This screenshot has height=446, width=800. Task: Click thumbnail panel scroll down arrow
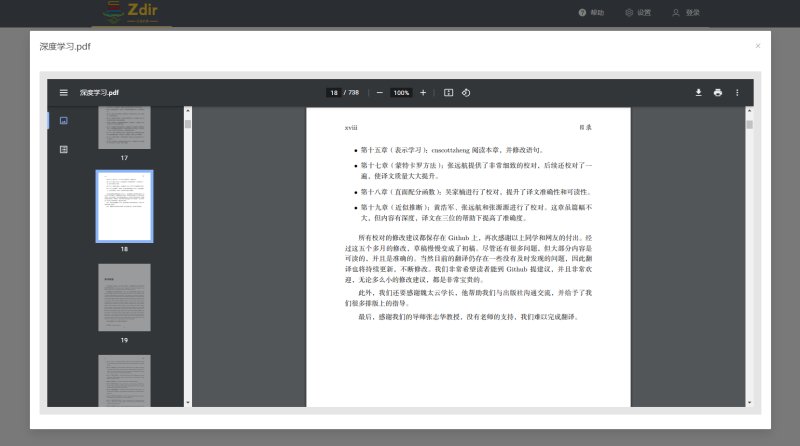click(x=188, y=403)
